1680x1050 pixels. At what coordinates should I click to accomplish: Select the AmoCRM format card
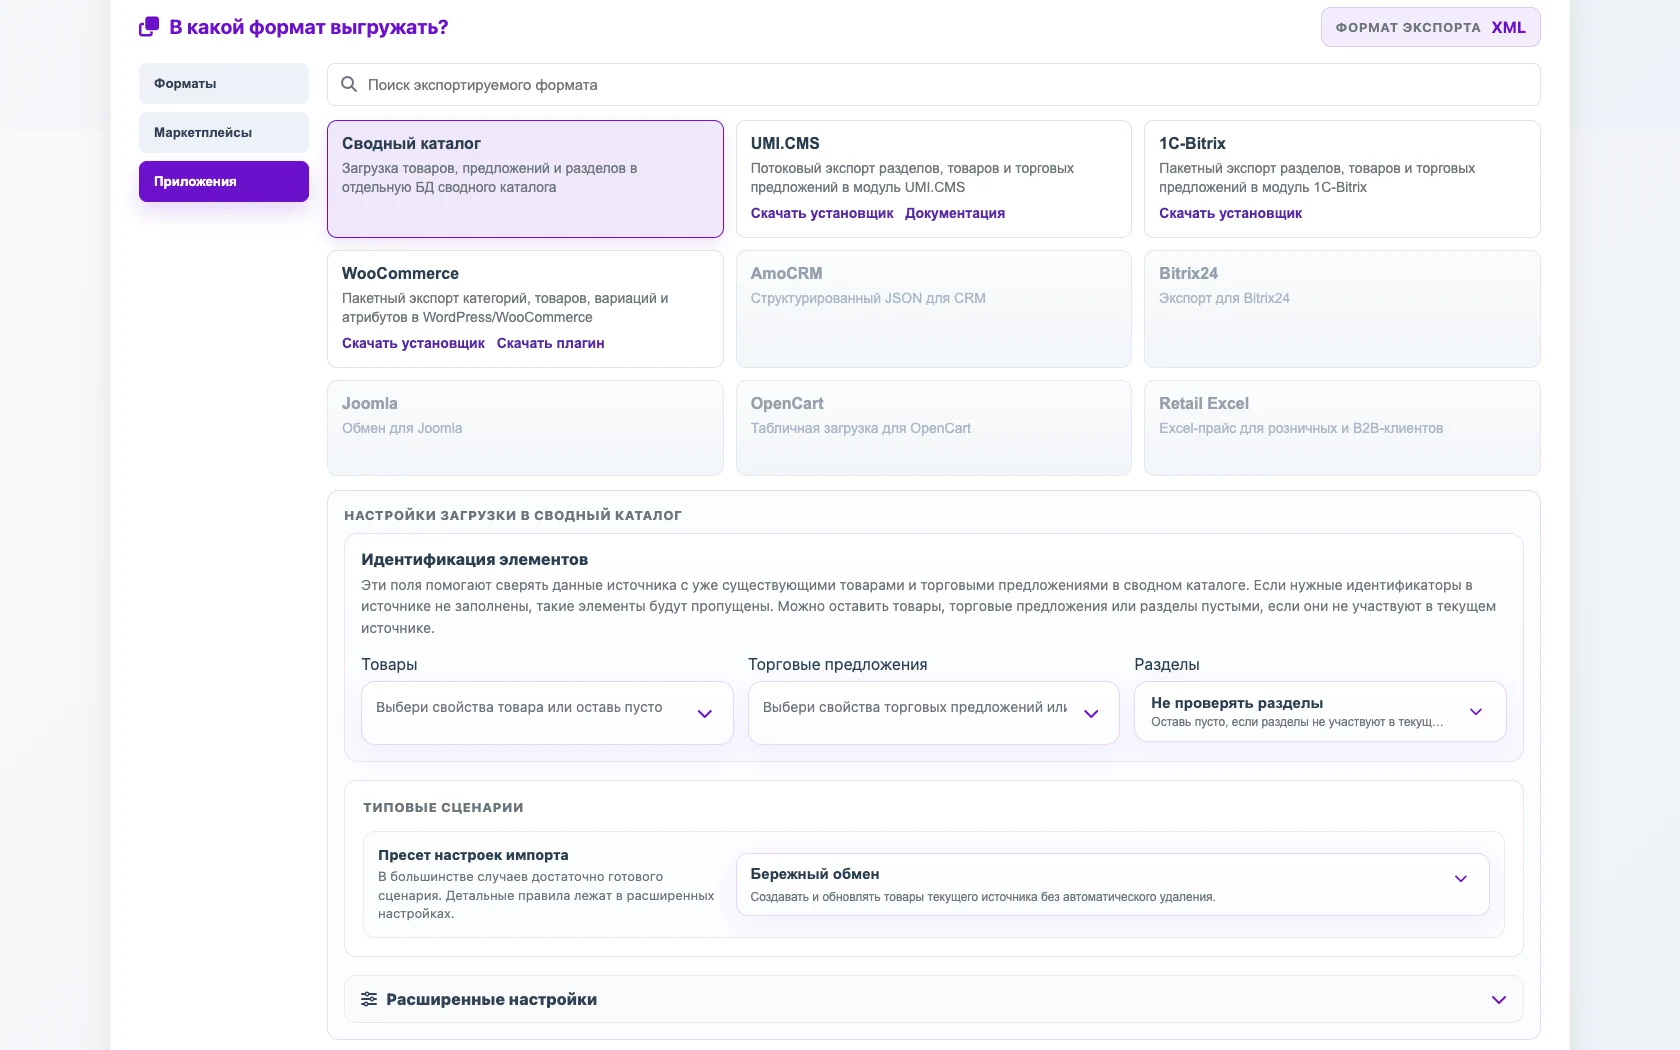coord(933,309)
